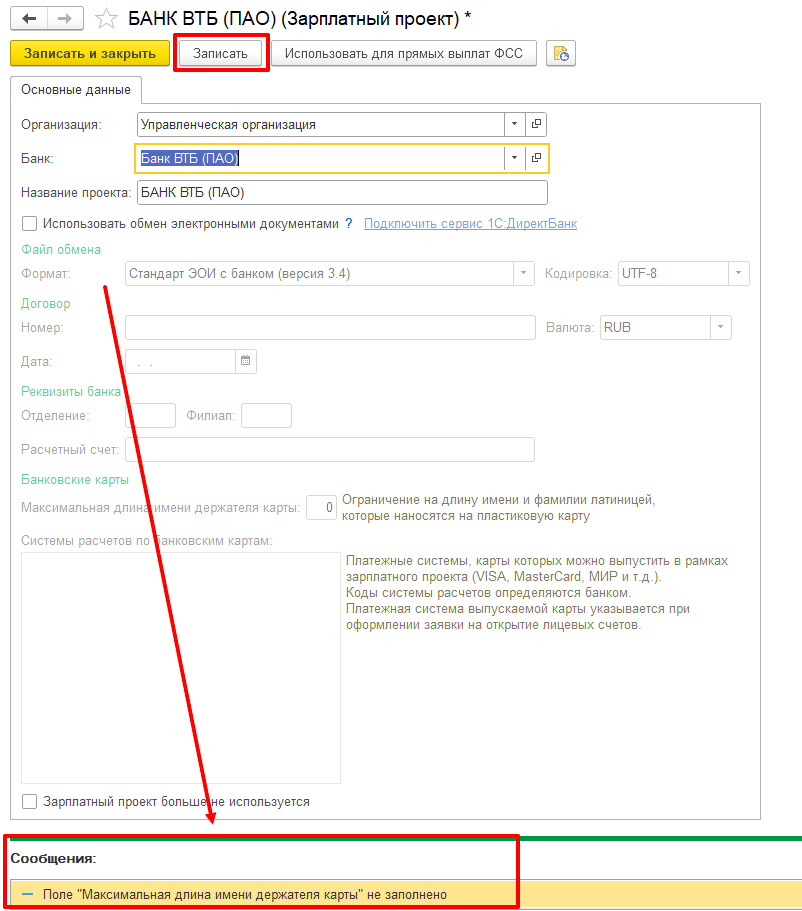Click the Записать и закрыть button

(x=90, y=53)
